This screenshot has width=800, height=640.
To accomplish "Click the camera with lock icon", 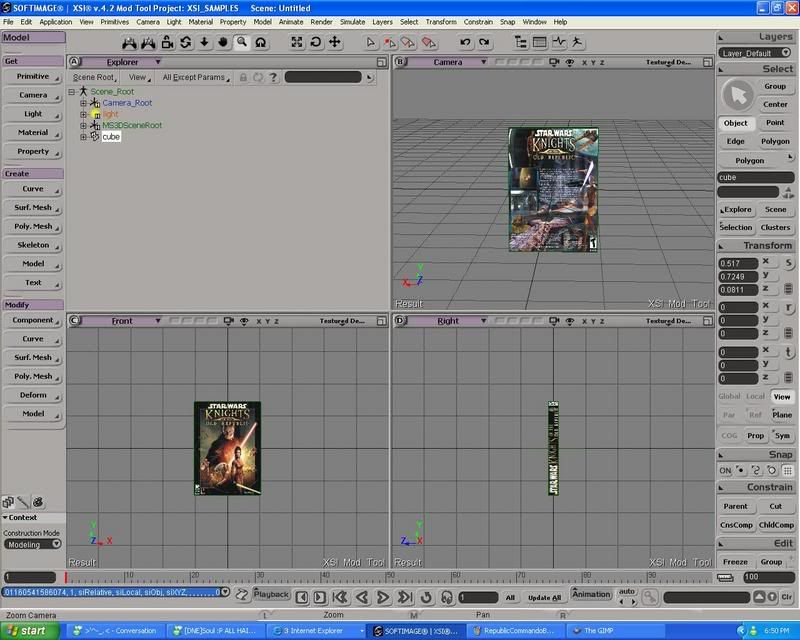I will [167, 42].
